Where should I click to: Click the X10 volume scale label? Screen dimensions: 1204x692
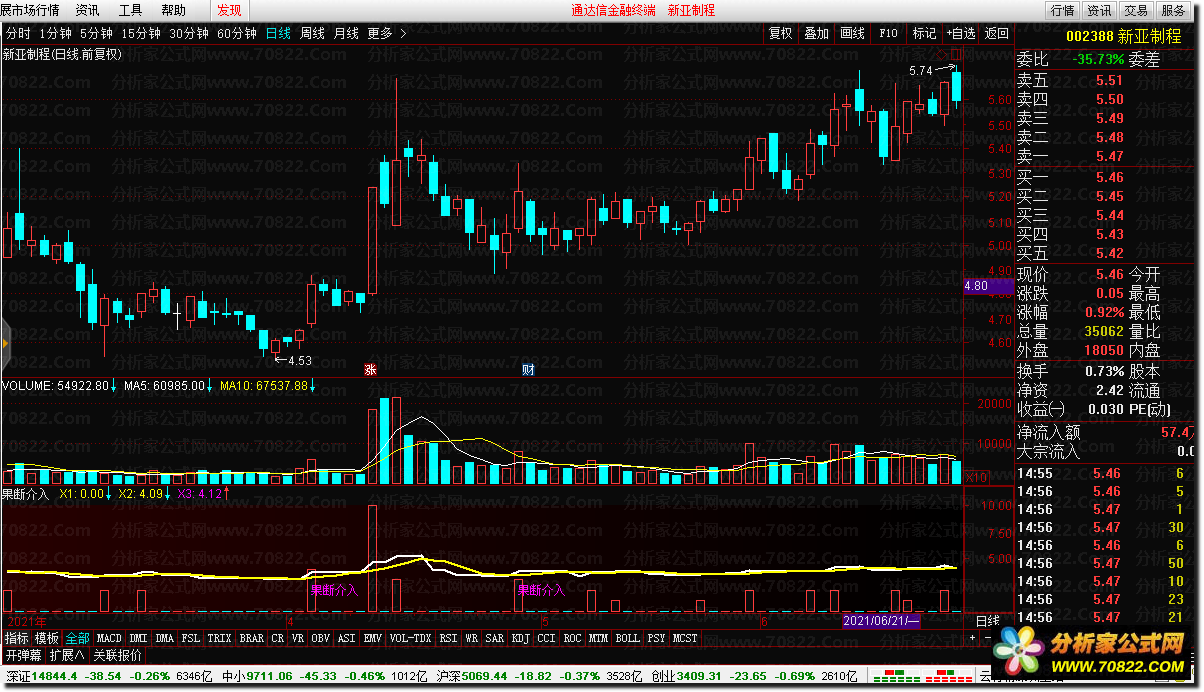tap(977, 477)
